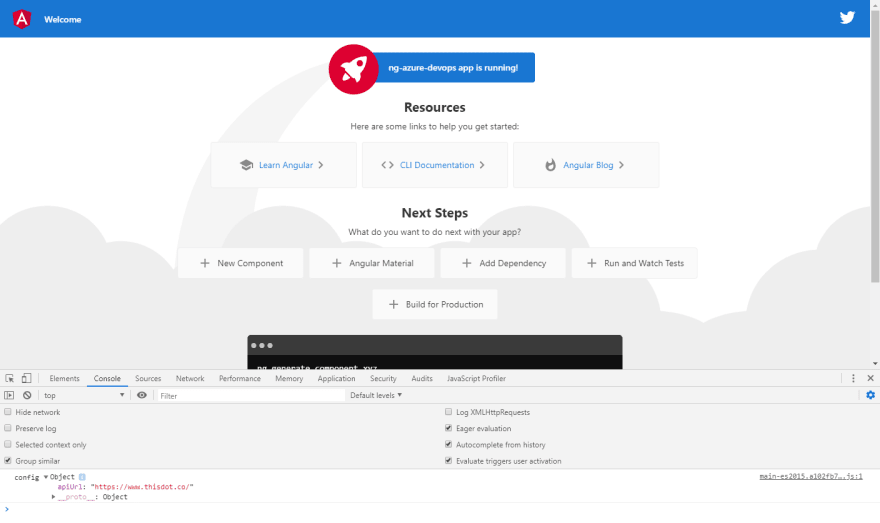Image resolution: width=880 pixels, height=523 pixels.
Task: Click the plus icon on Run and Watch Tests
Action: (592, 263)
